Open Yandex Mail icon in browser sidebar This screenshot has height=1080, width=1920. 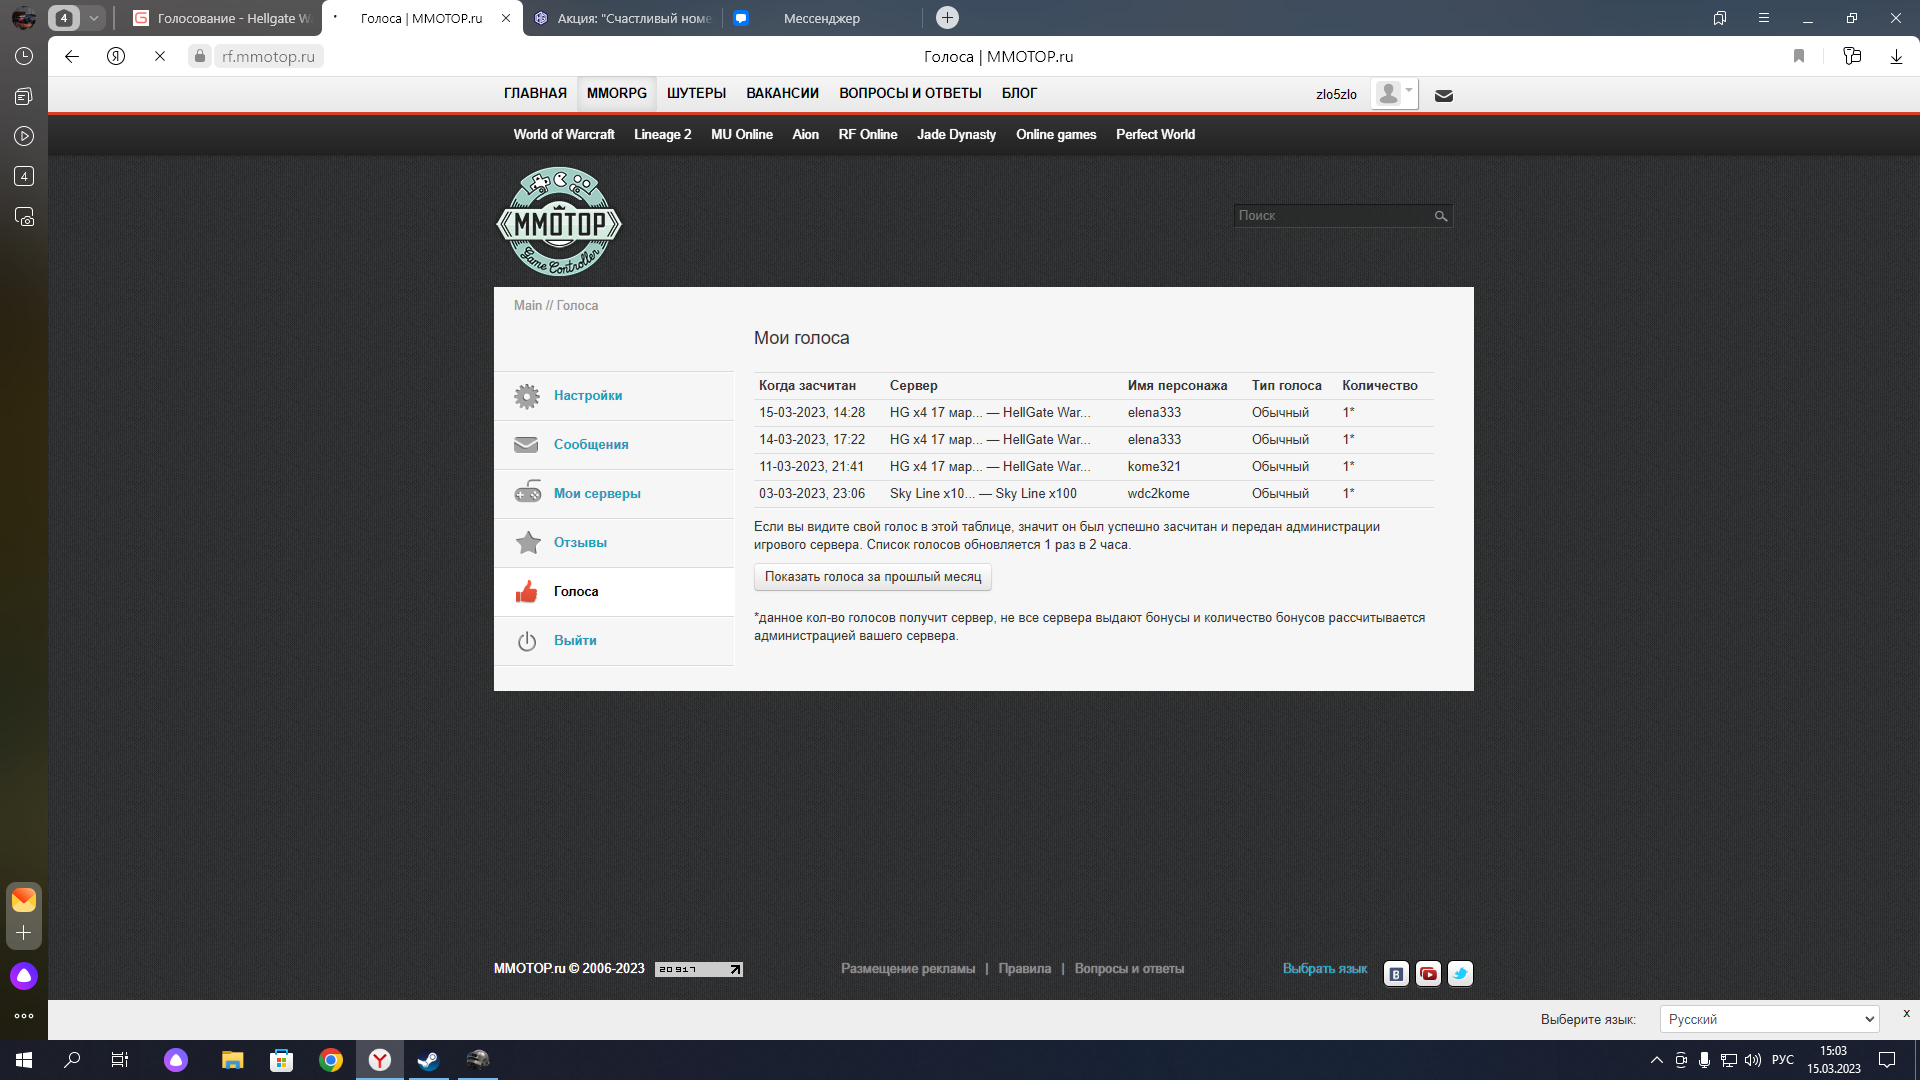point(24,900)
